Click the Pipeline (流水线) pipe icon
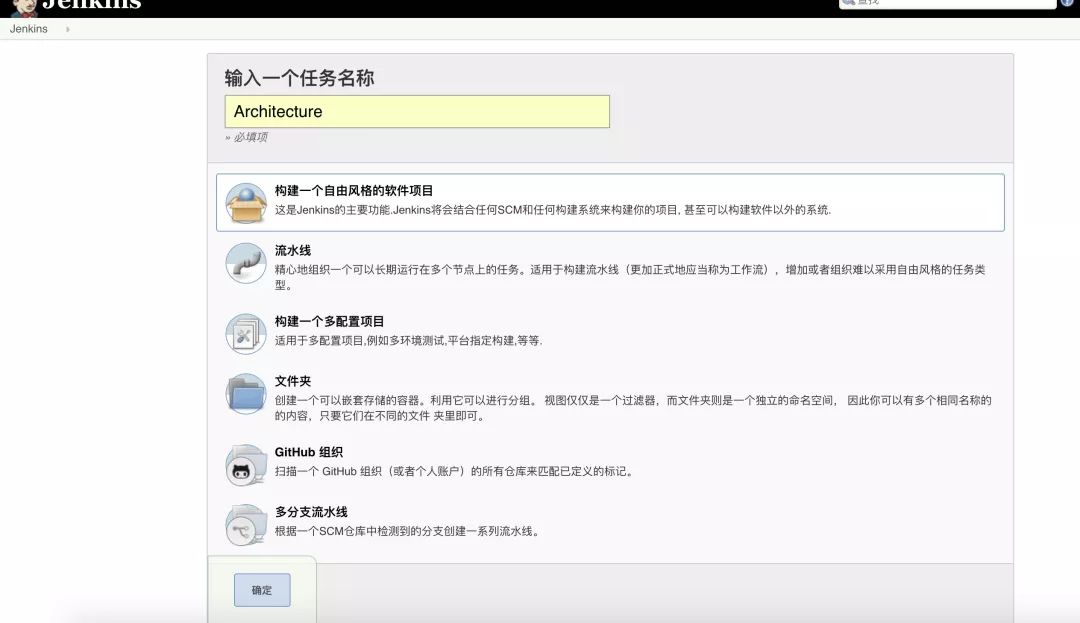Screen dimensions: 1080x623 point(246,263)
